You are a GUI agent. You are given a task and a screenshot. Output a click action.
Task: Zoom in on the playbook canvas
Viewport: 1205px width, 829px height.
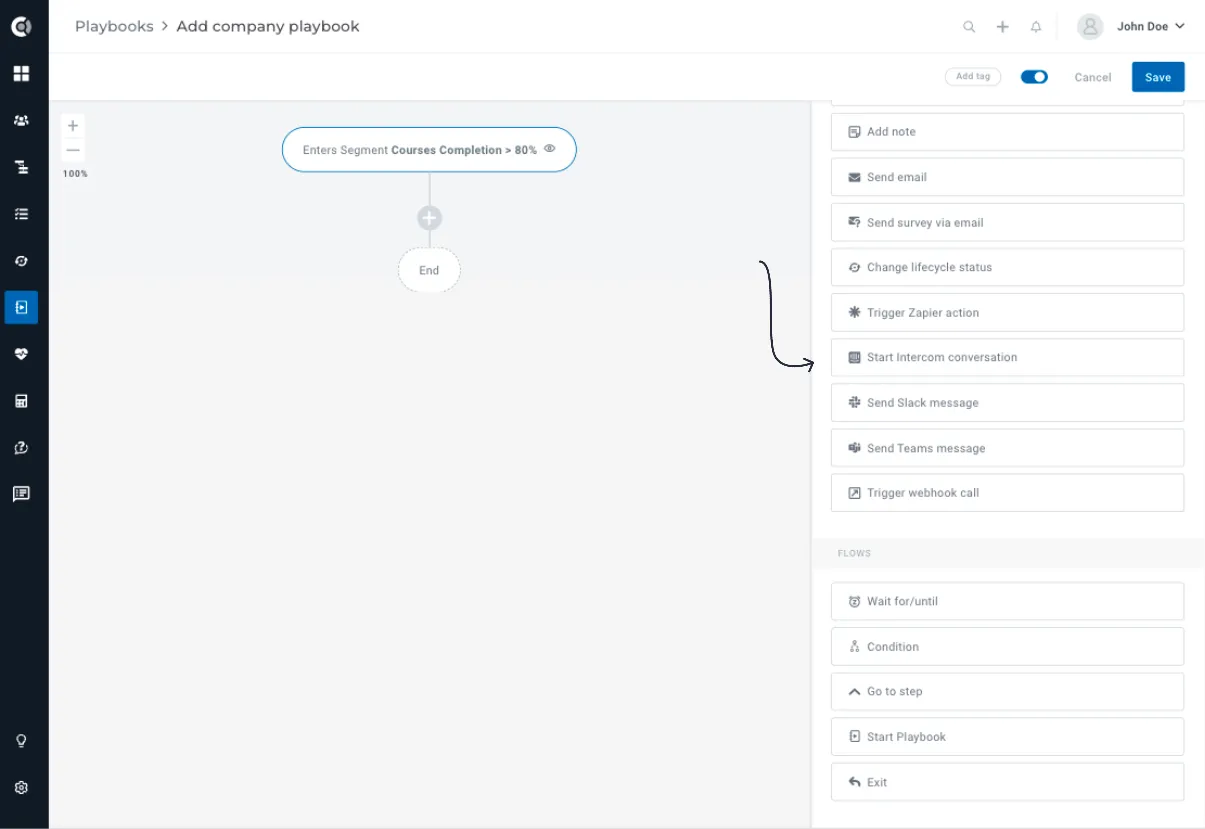click(x=73, y=126)
